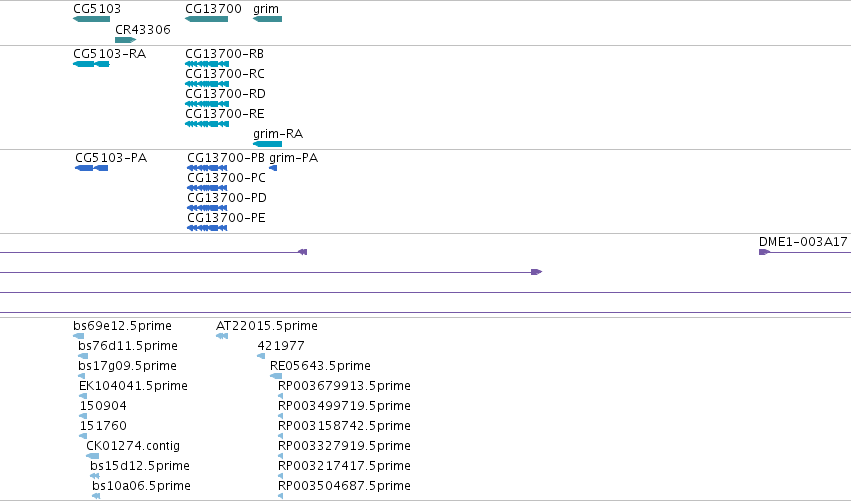Click the RP003158742.5prime label
The width and height of the screenshot is (851, 501).
tap(344, 427)
